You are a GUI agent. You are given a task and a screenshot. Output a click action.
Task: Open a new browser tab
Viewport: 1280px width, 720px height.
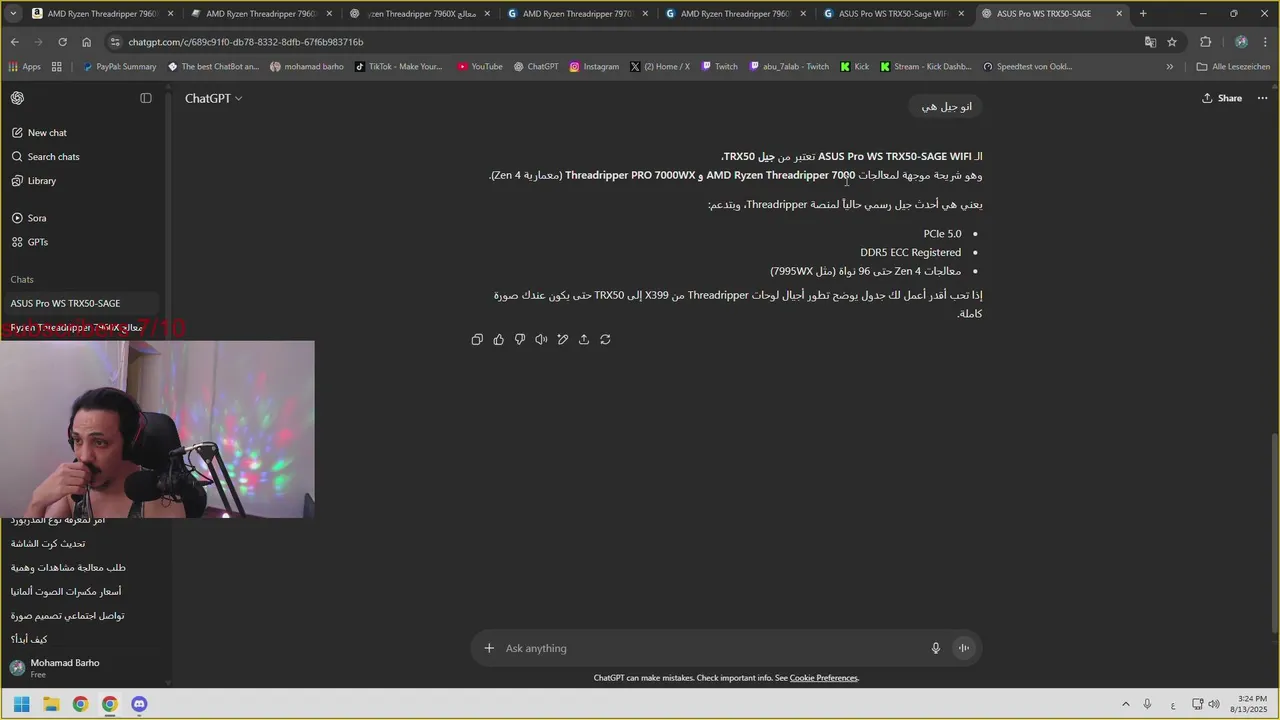click(1143, 14)
